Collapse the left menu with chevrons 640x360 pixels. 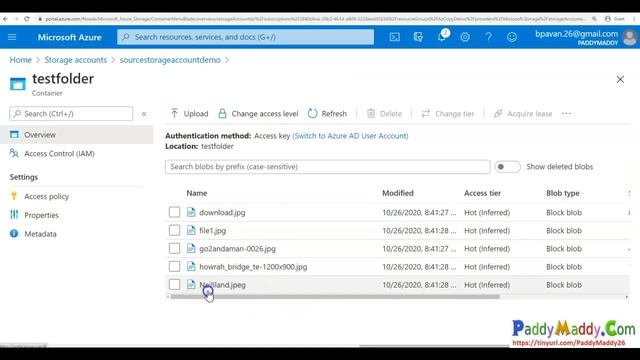[144, 114]
